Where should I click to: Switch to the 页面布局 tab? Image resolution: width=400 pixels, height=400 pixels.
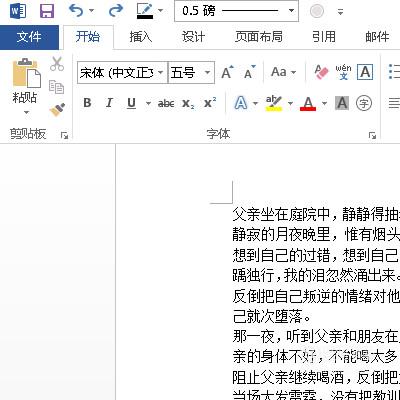(259, 37)
